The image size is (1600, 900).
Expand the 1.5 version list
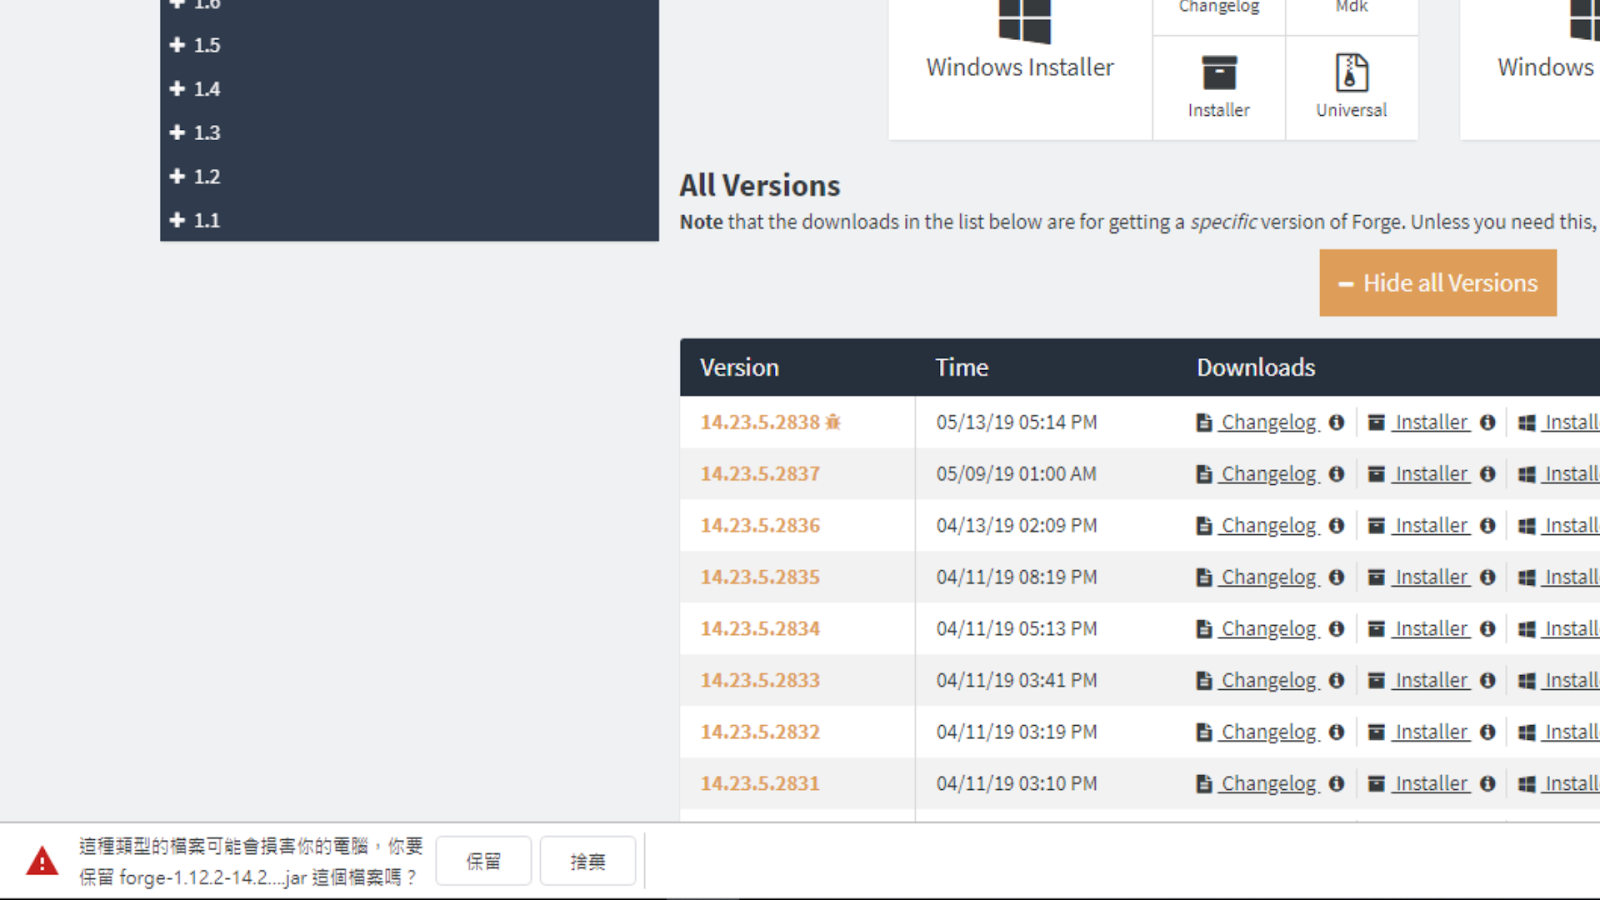pos(195,45)
